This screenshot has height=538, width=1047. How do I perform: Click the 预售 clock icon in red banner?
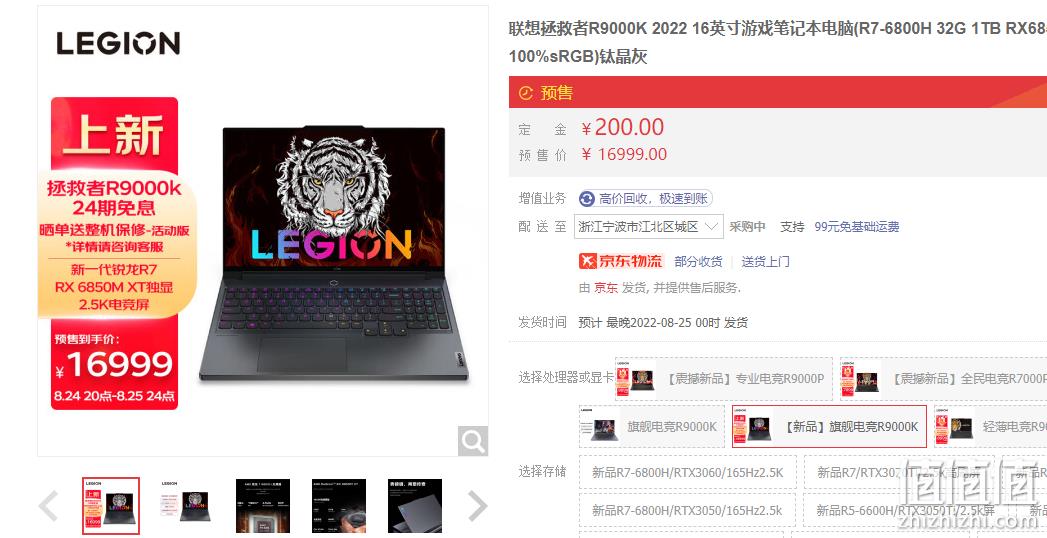tap(526, 93)
